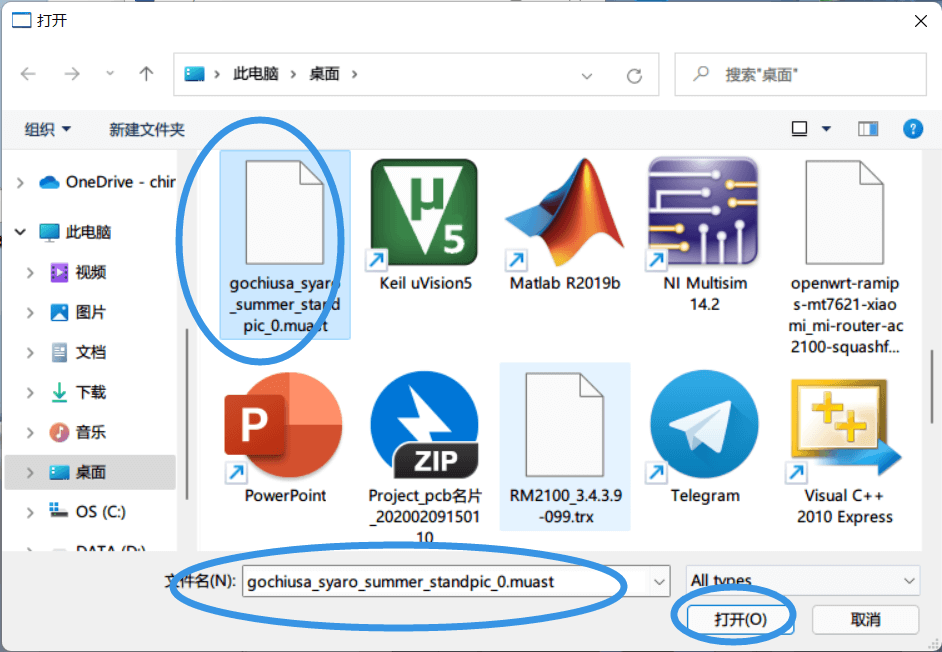Expand the OS (C:) tree node

30,512
